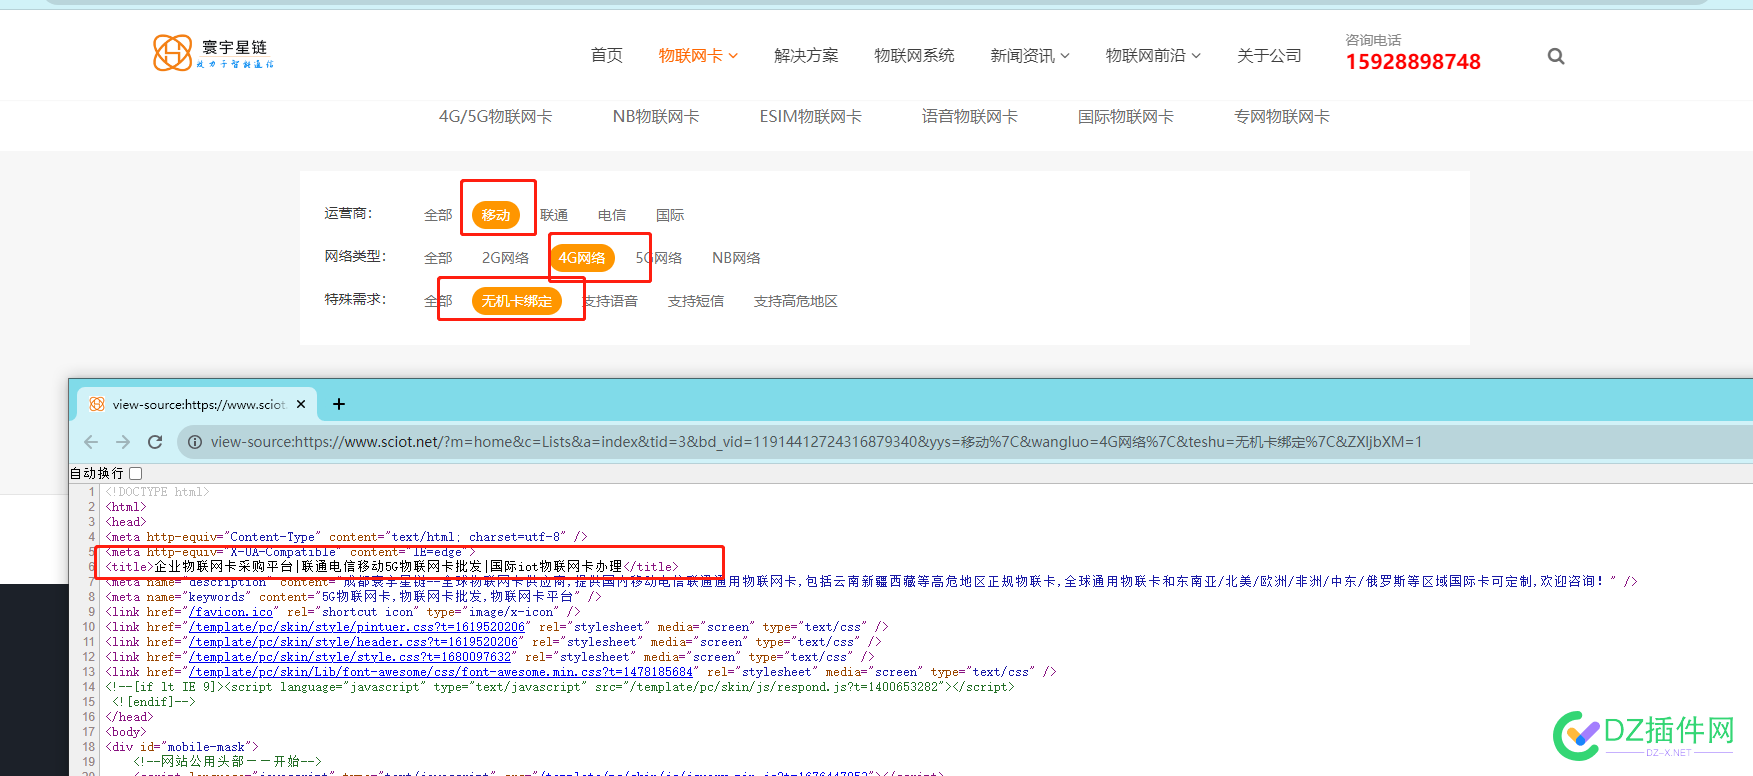Choose 全部 for 网络类型 filter
Screen dimensions: 1753x776
pyautogui.click(x=438, y=258)
